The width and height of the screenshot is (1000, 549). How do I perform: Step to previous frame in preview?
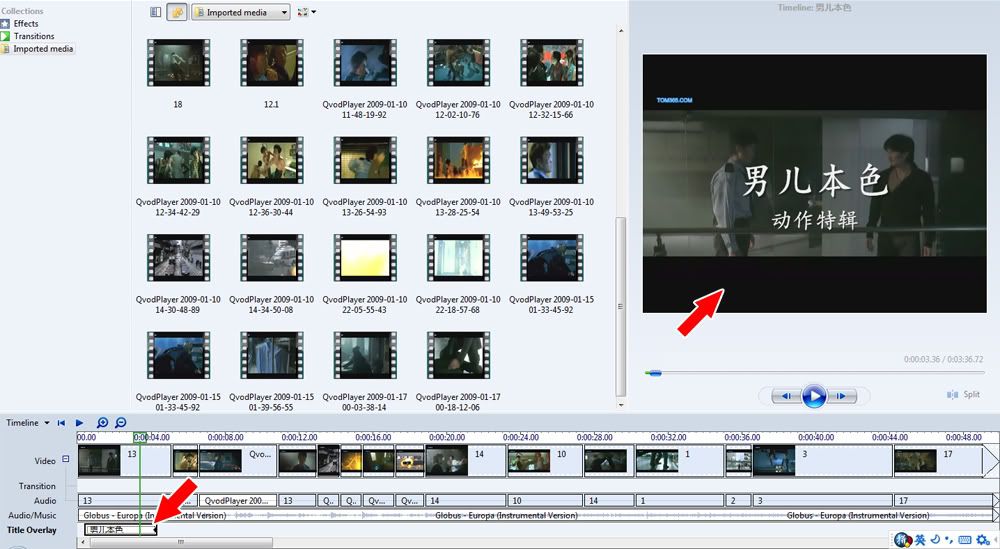pos(787,396)
